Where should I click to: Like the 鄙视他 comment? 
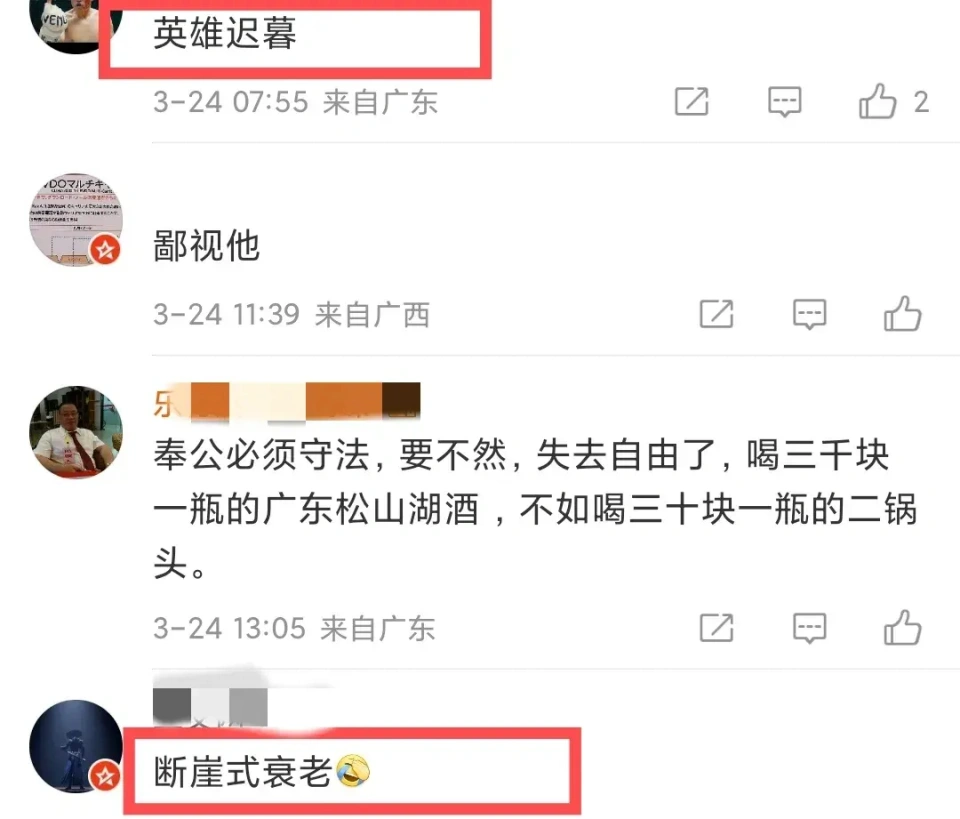[x=902, y=313]
